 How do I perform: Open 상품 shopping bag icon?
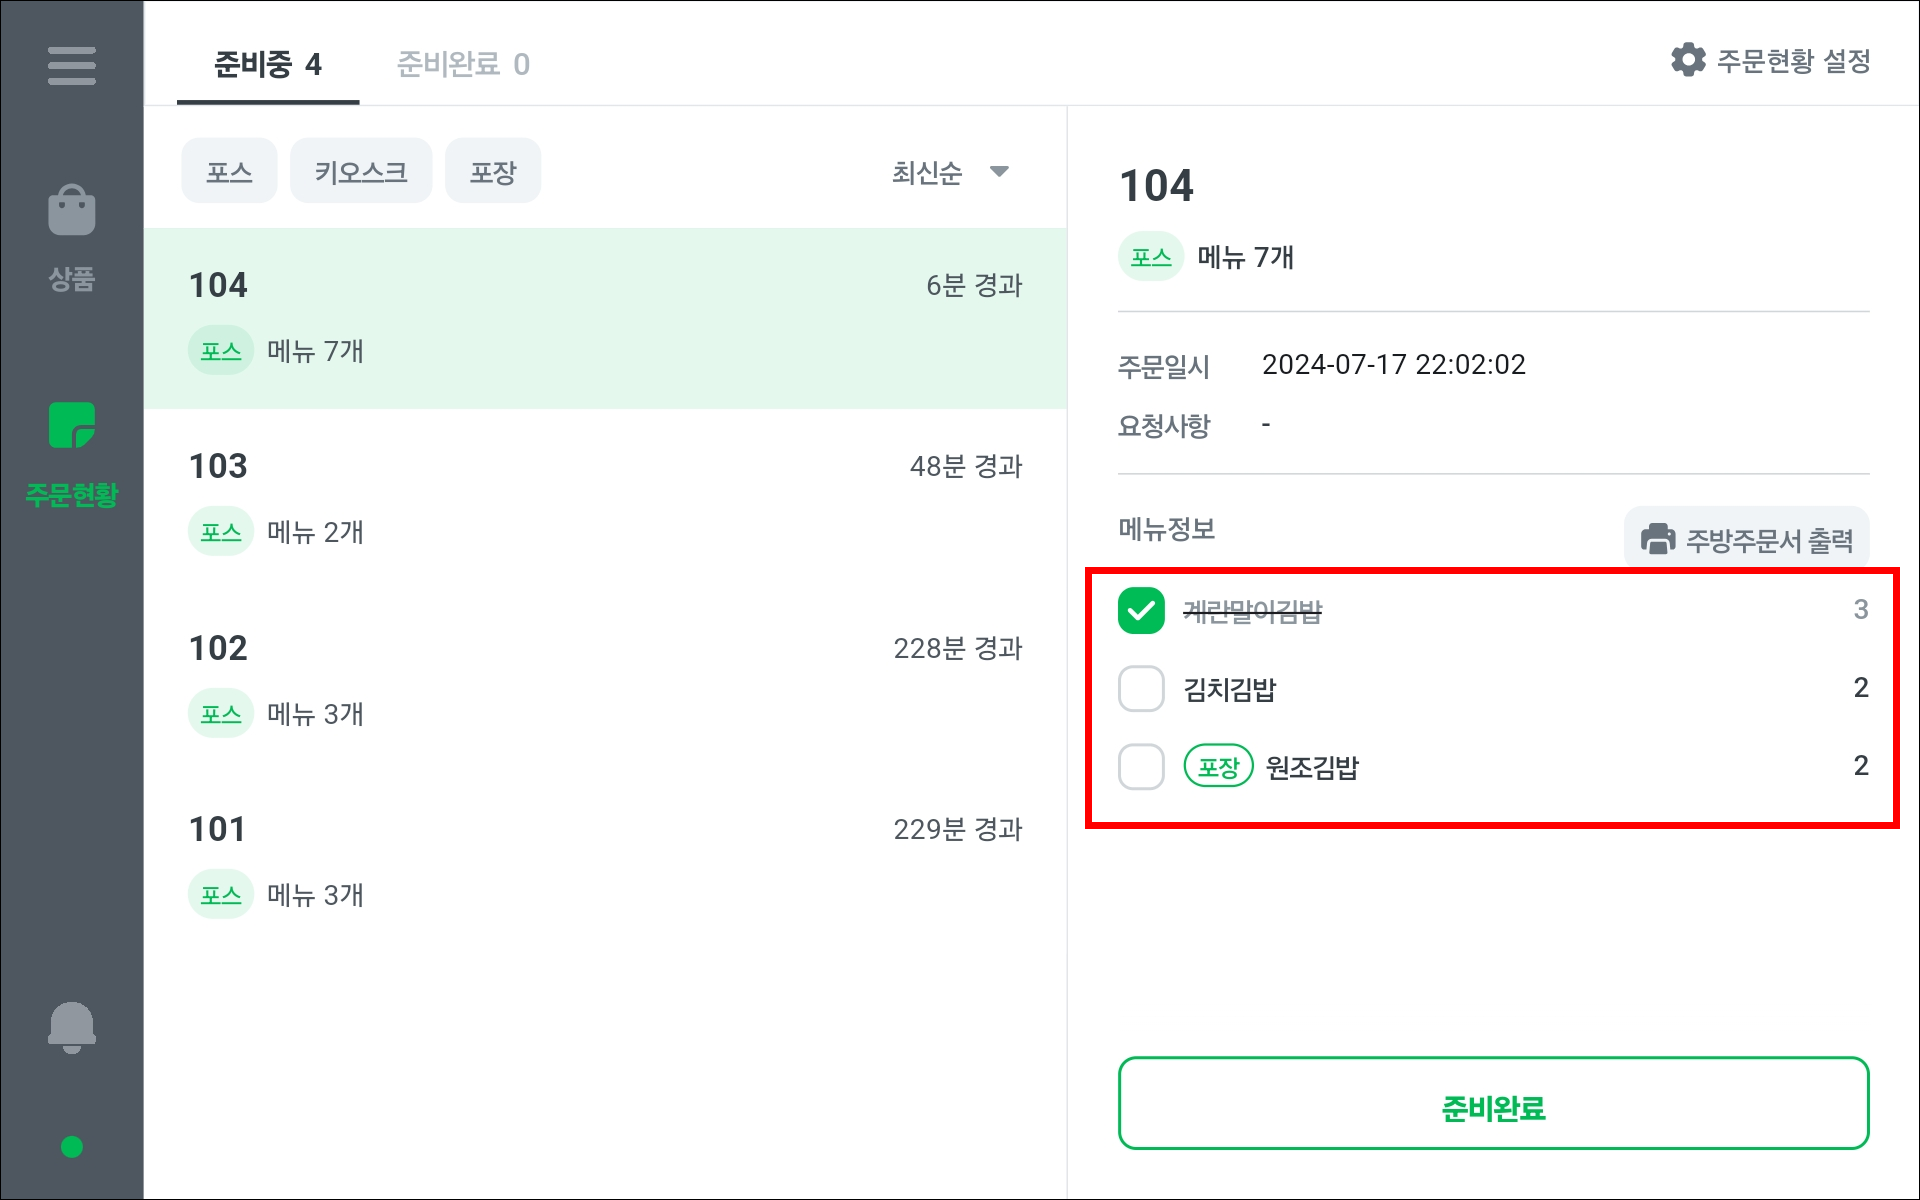(x=71, y=211)
